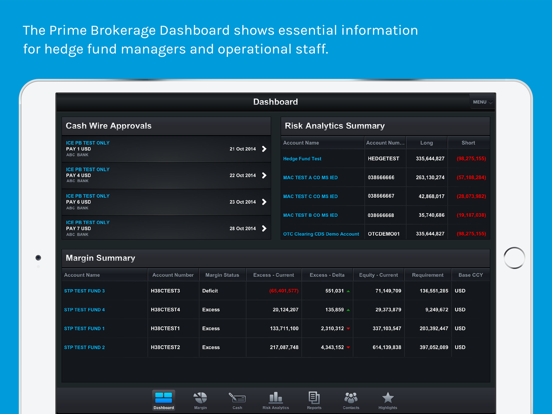
Task: Click the Short column header in Risk Analytics
Action: click(468, 143)
